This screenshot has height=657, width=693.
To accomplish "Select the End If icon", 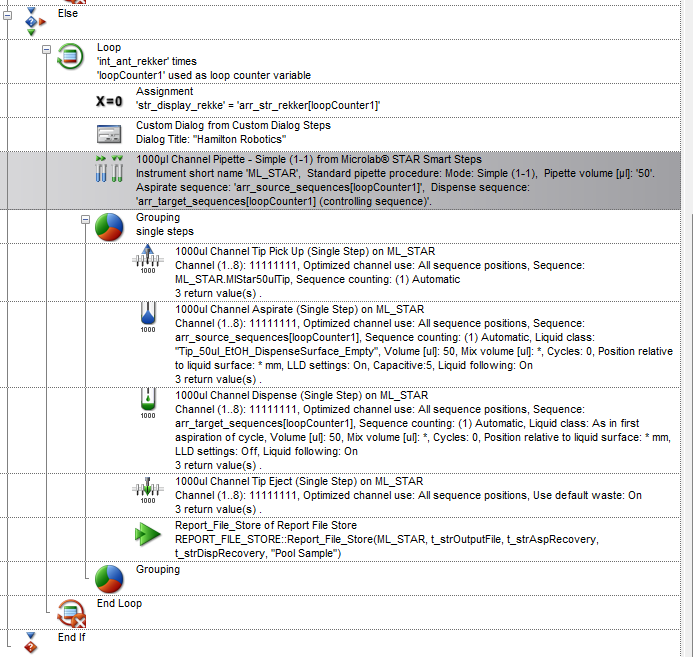I will click(x=30, y=642).
